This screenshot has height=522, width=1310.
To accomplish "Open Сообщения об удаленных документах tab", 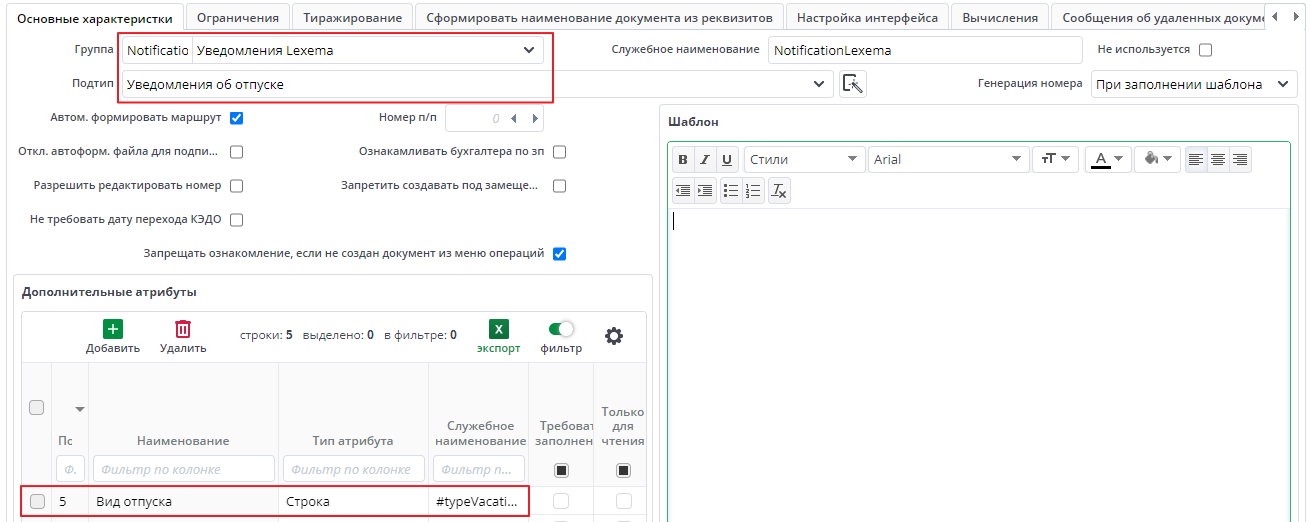I will click(1157, 18).
